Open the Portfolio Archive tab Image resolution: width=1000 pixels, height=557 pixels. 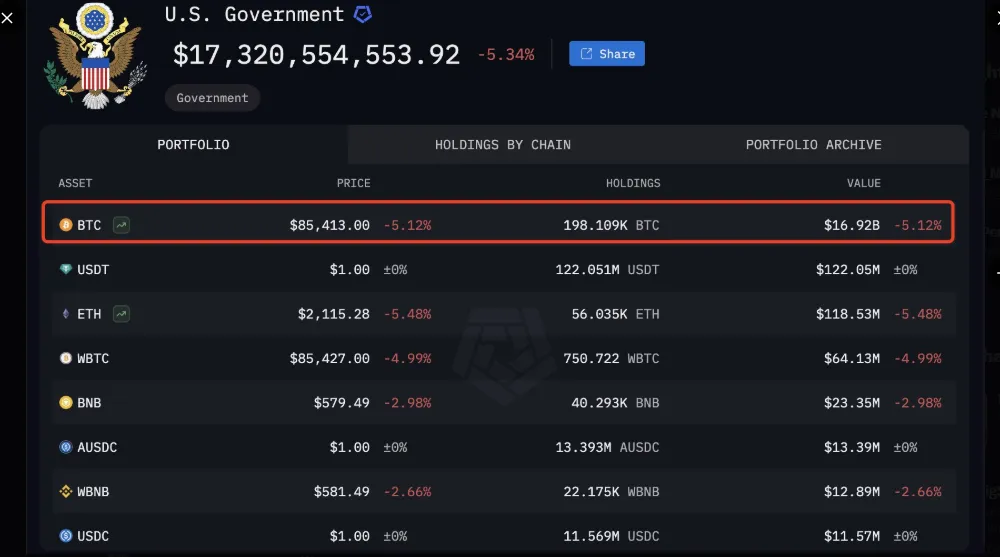point(813,145)
